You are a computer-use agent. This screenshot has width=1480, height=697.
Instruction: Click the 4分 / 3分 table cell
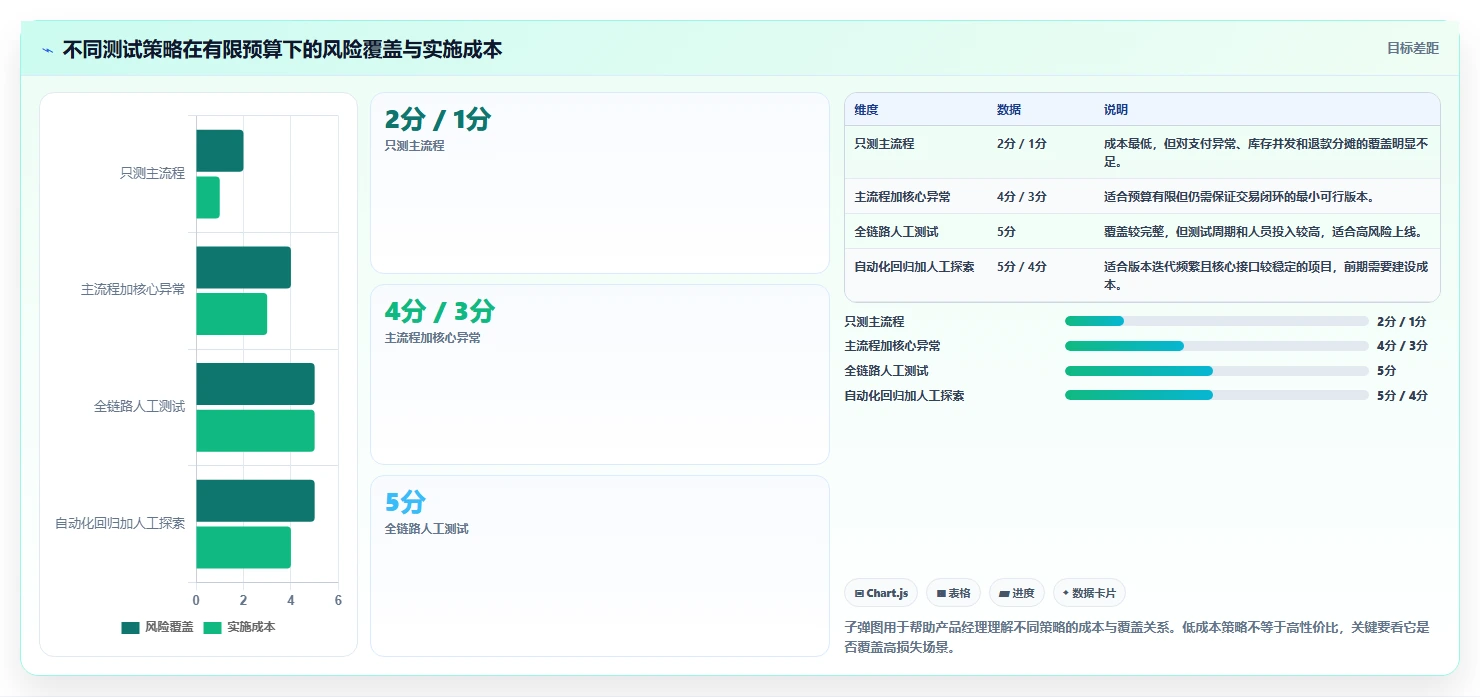tap(1022, 197)
